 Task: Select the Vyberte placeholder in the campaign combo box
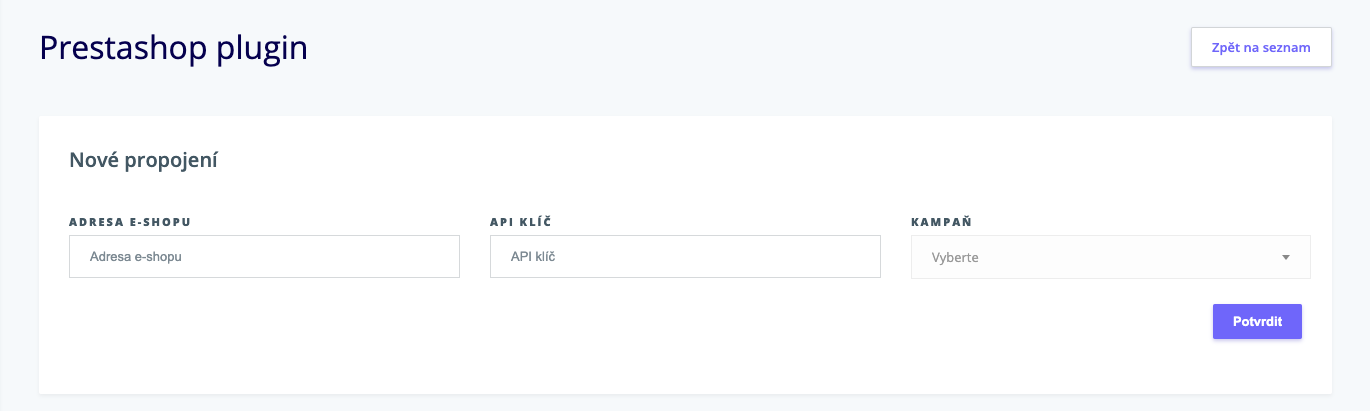point(955,257)
